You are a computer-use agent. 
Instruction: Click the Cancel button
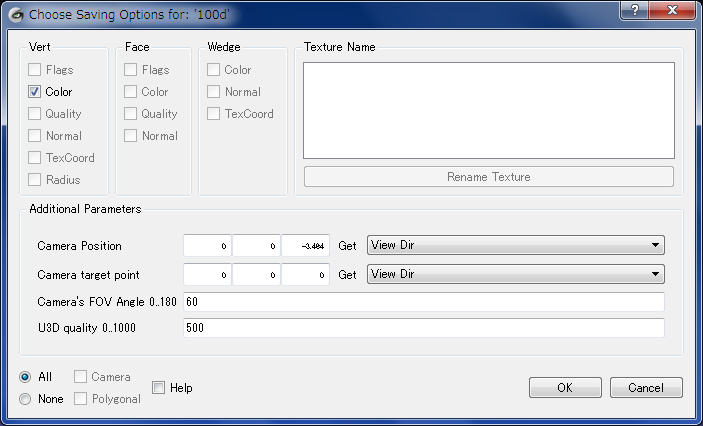pyautogui.click(x=646, y=387)
